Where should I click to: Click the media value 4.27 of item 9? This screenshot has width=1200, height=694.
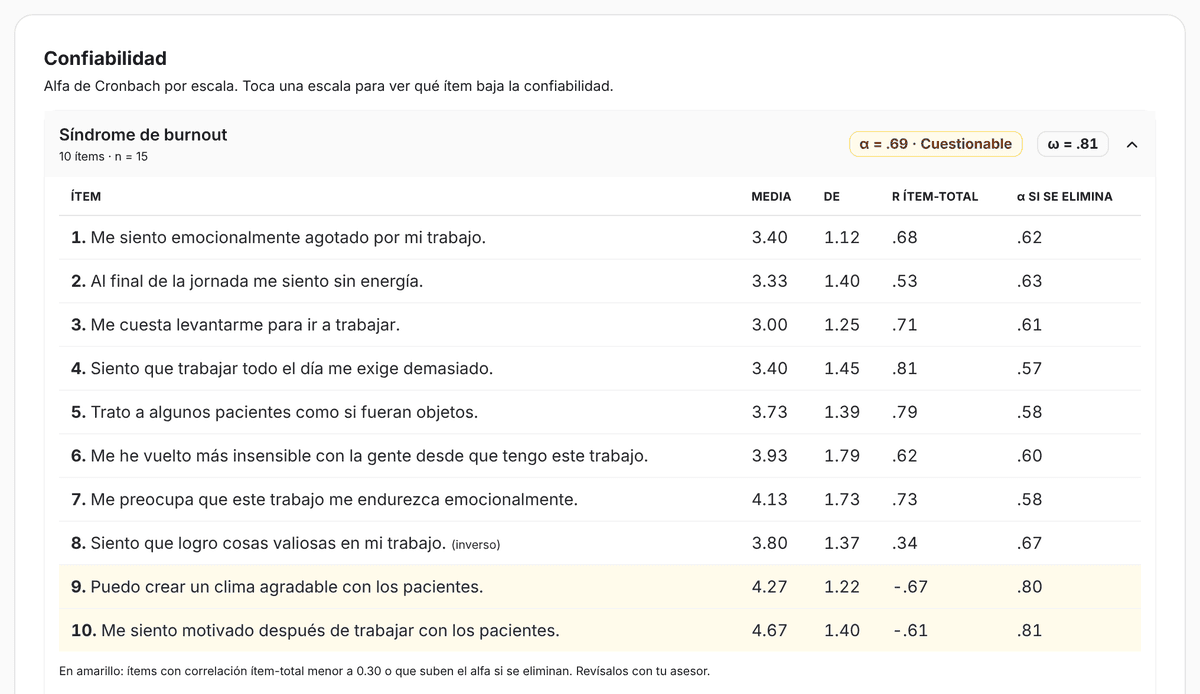click(x=770, y=587)
